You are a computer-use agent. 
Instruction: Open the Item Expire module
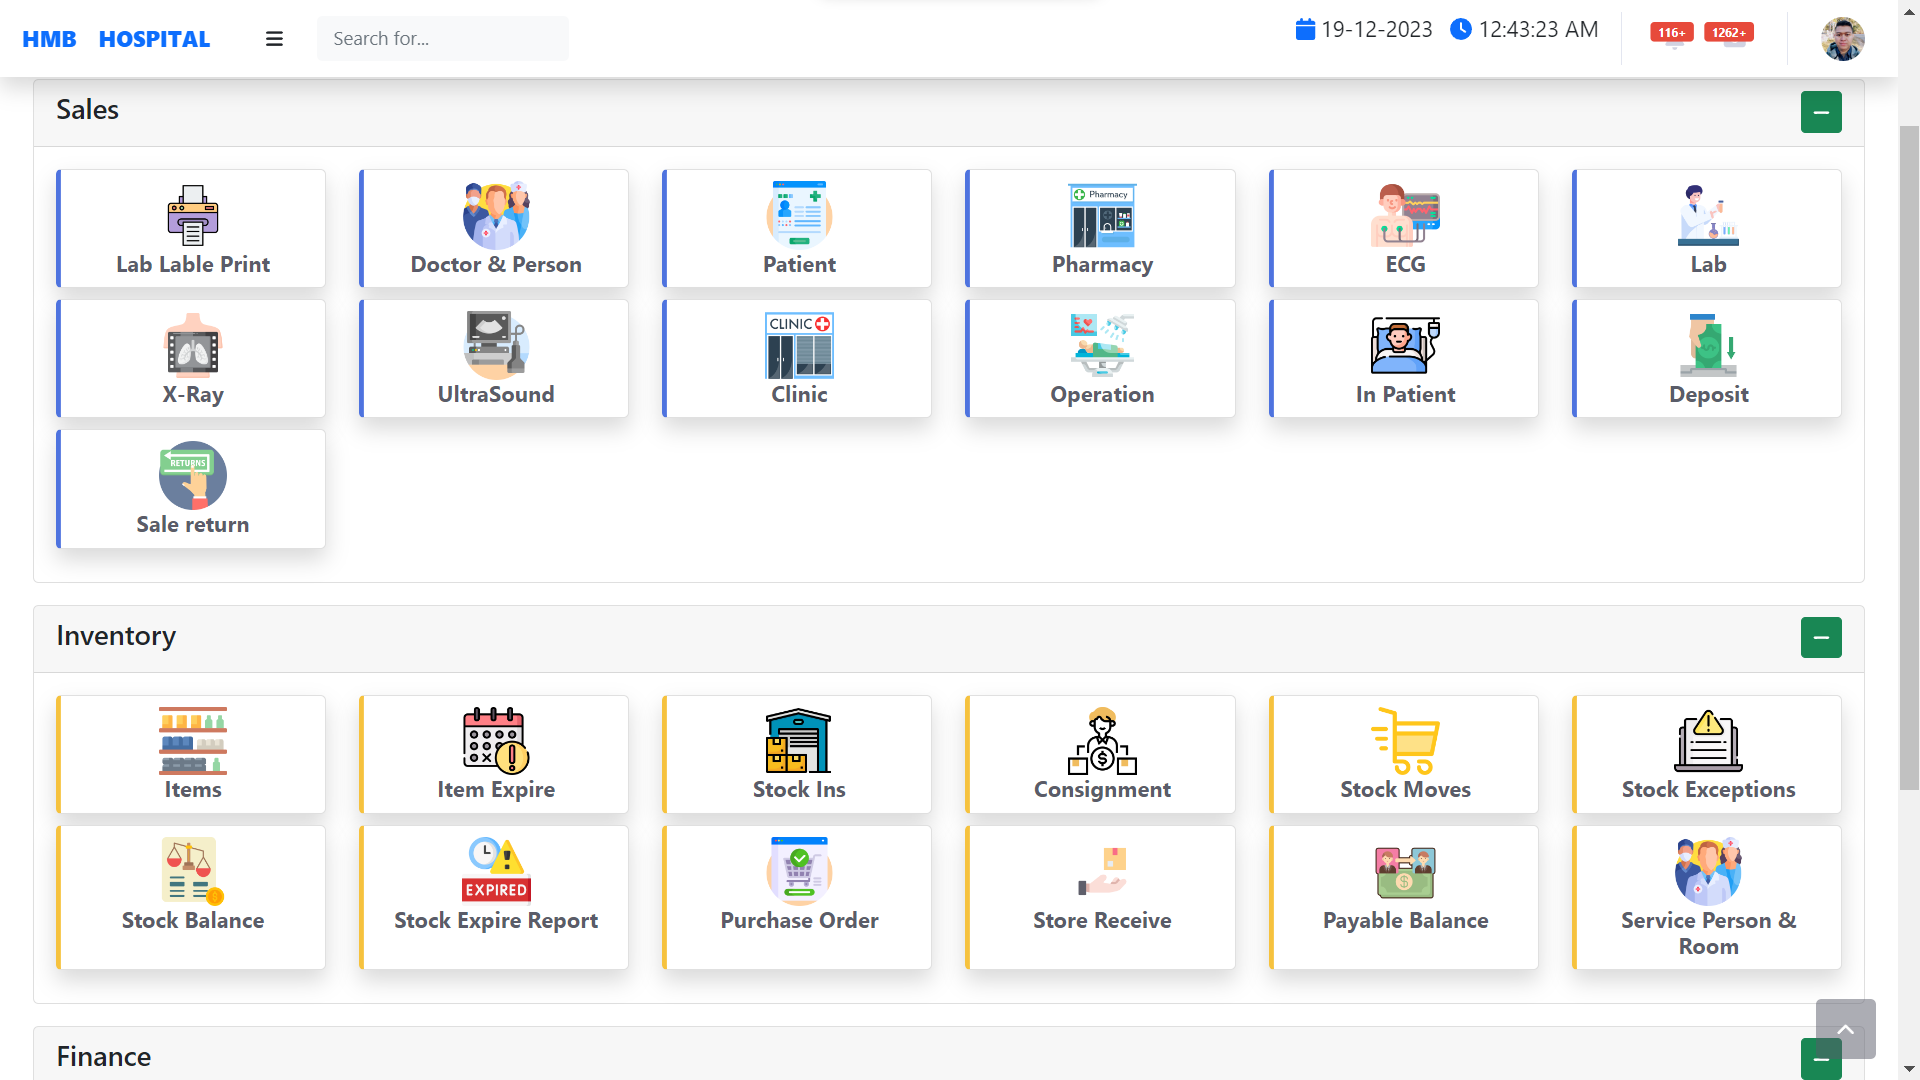[495, 755]
